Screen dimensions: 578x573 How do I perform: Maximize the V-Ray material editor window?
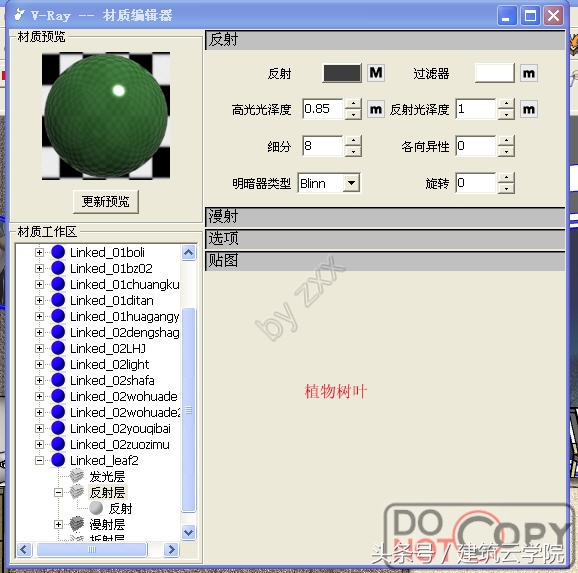pyautogui.click(x=530, y=16)
